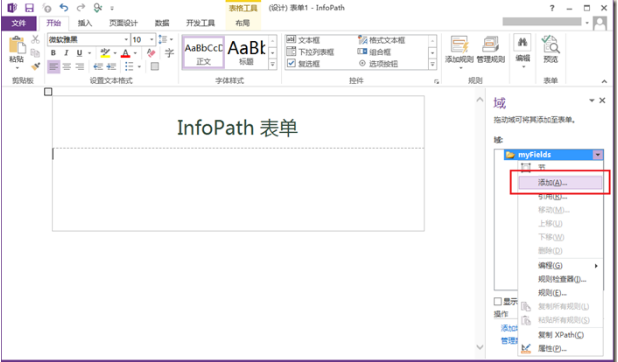The width and height of the screenshot is (618, 362).
Task: Toggle Italic formatting
Action: [x=66, y=53]
